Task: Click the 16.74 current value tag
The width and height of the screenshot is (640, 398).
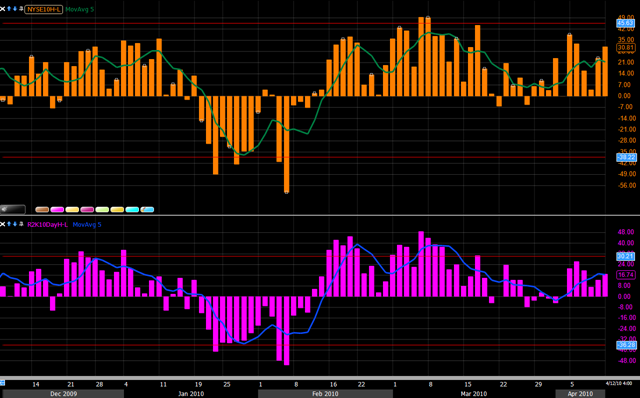Action: click(x=626, y=275)
